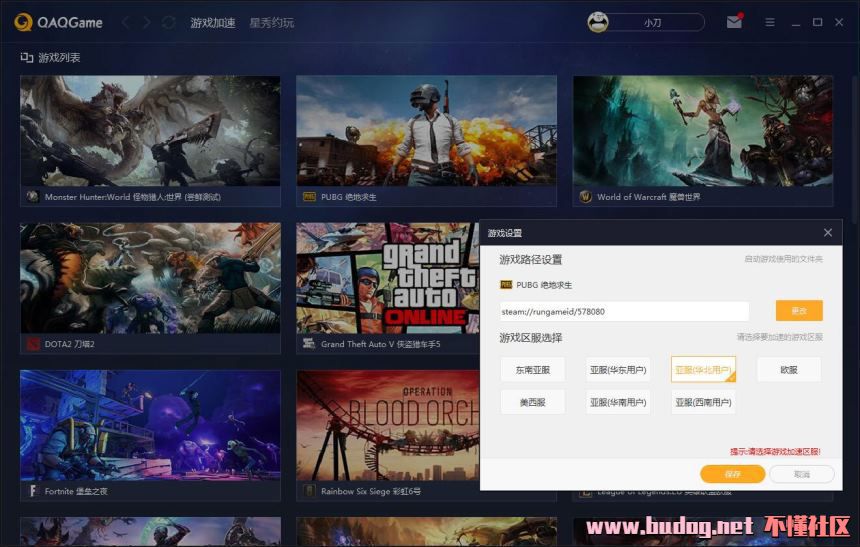860x547 pixels.
Task: Click the orange 更改 button
Action: click(x=799, y=311)
